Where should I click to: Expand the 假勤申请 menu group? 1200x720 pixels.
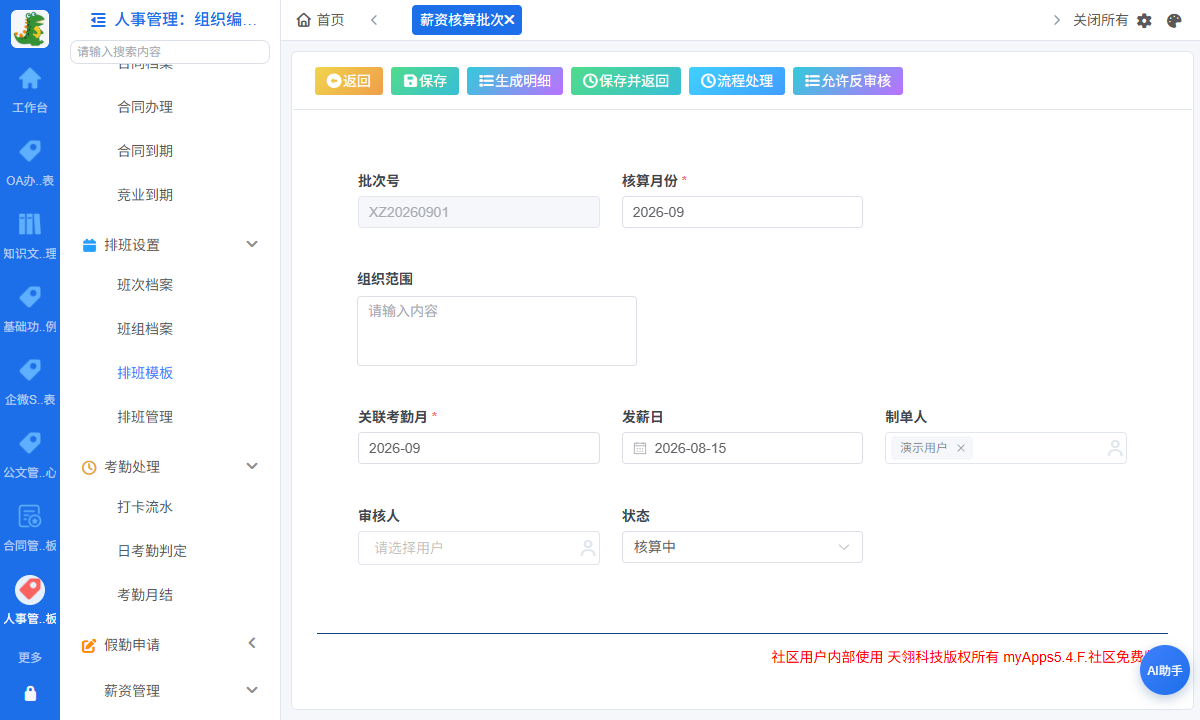click(252, 643)
